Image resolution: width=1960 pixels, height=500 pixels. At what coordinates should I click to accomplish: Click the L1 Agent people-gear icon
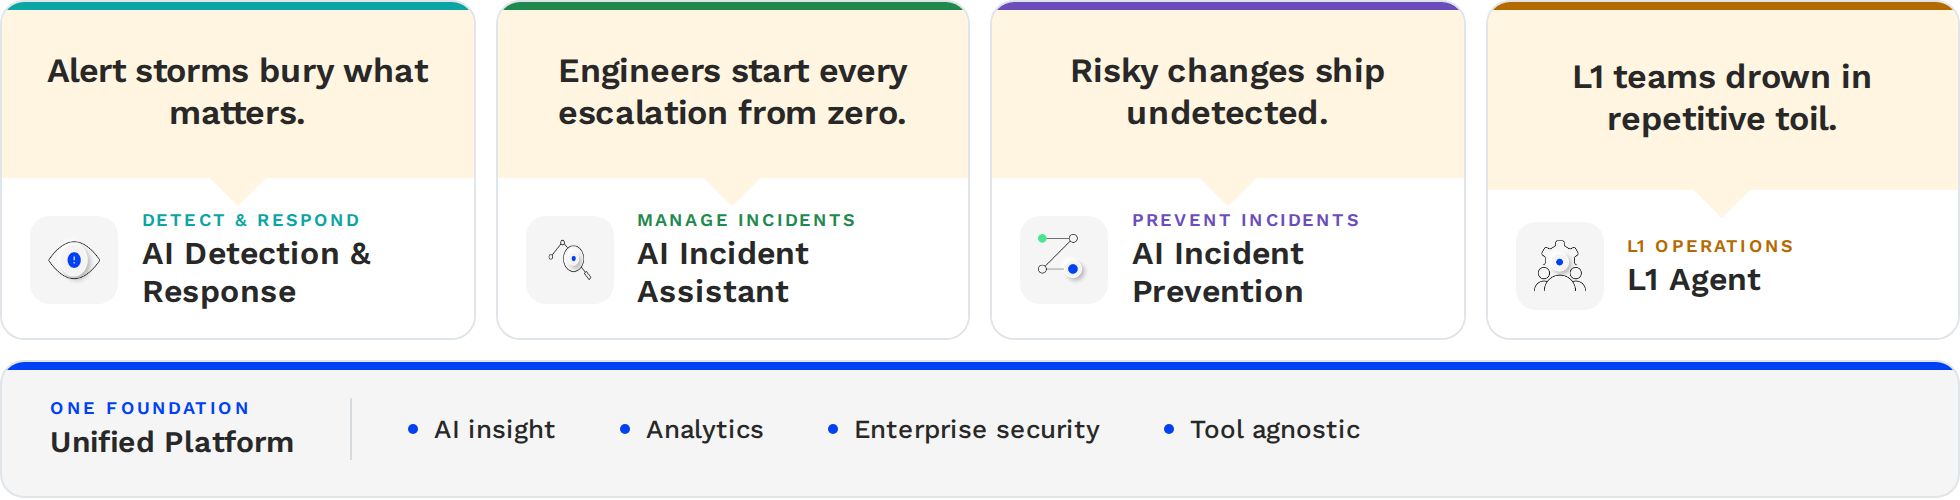(1560, 266)
